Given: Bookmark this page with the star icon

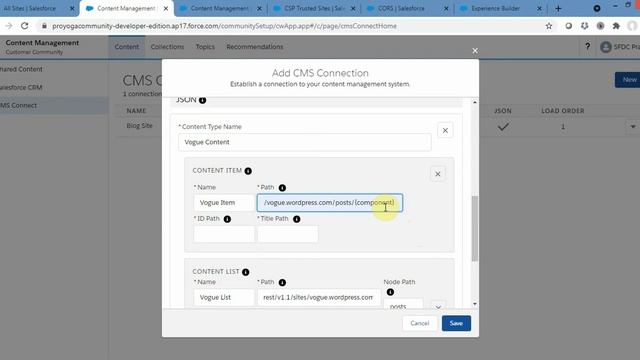Looking at the screenshot, I should 549,26.
